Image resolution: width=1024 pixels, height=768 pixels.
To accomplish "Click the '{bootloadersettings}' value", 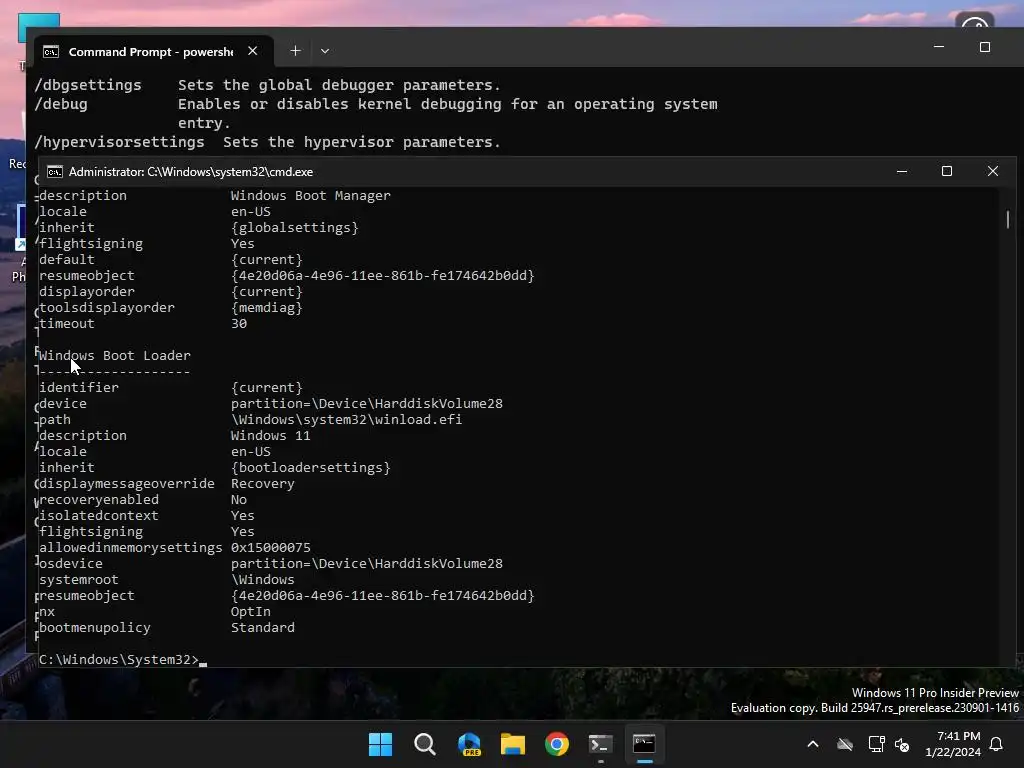I will click(x=310, y=468).
